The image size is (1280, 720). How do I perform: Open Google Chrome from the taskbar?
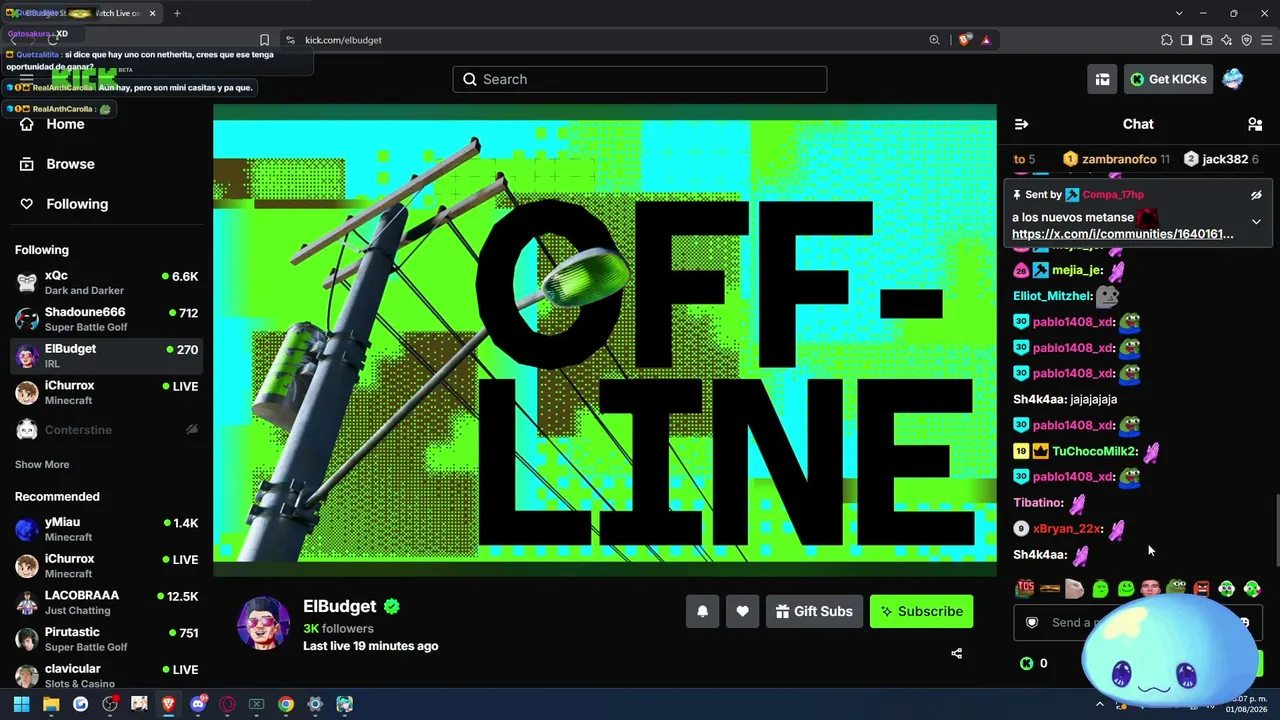(x=286, y=704)
